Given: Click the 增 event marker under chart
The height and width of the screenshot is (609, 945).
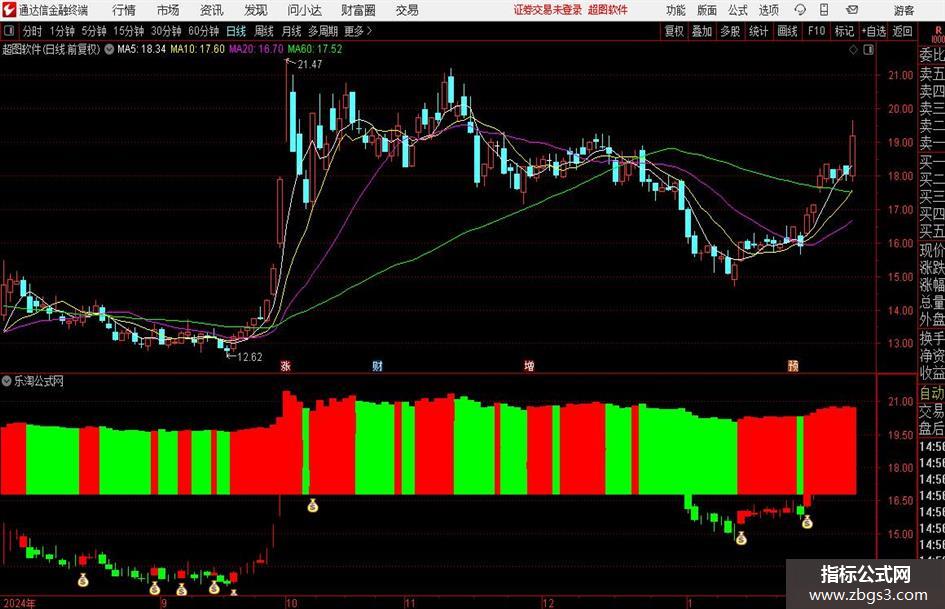Looking at the screenshot, I should [529, 366].
